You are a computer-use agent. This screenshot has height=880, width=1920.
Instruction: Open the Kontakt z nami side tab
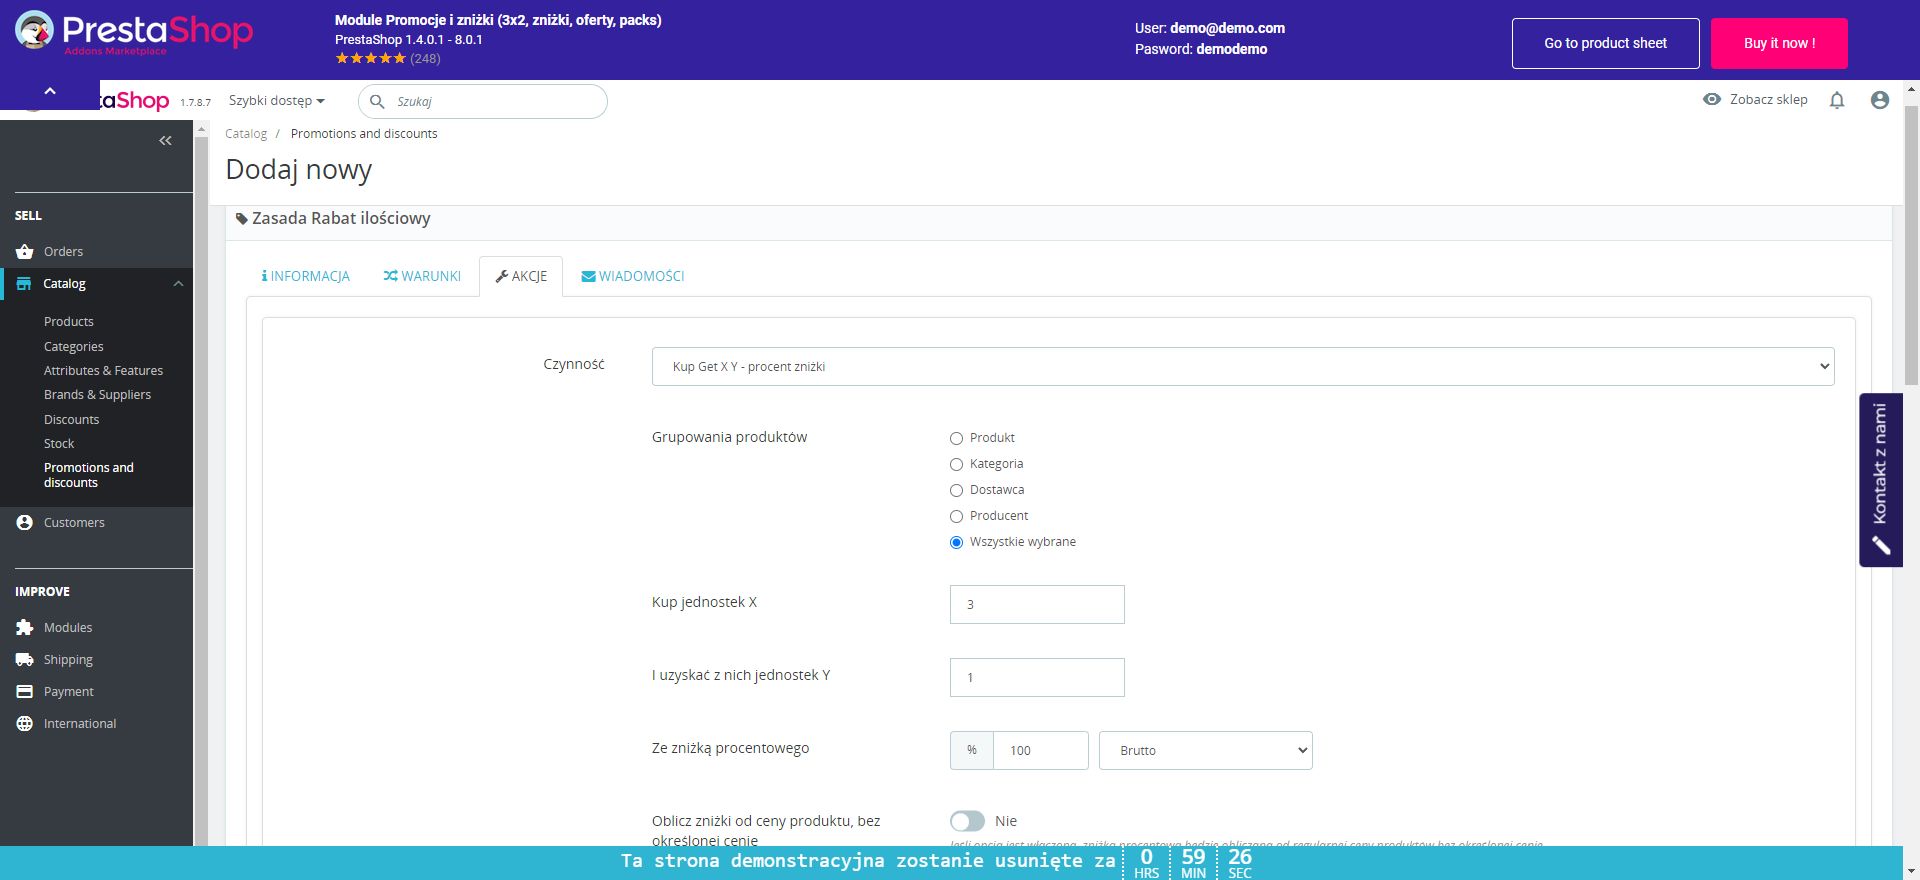coord(1880,480)
